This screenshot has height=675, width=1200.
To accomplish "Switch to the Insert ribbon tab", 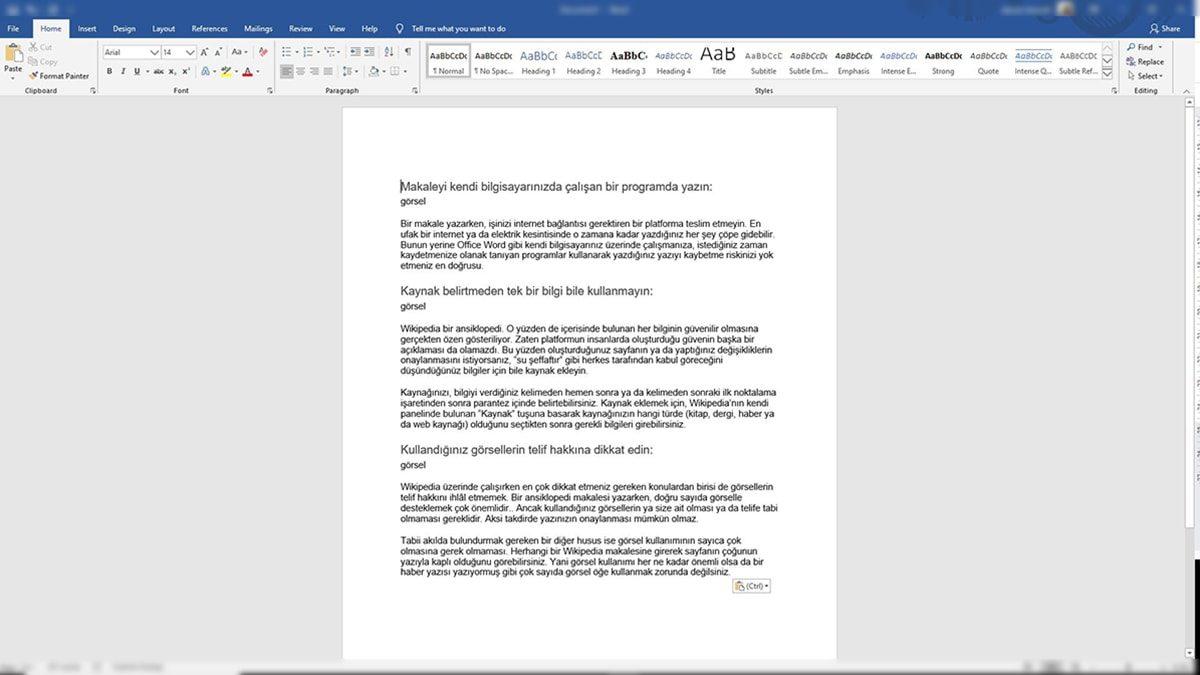I will tap(87, 29).
